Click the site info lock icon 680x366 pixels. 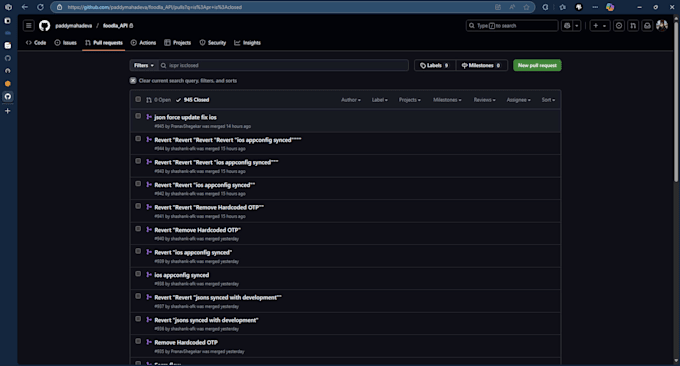59,7
